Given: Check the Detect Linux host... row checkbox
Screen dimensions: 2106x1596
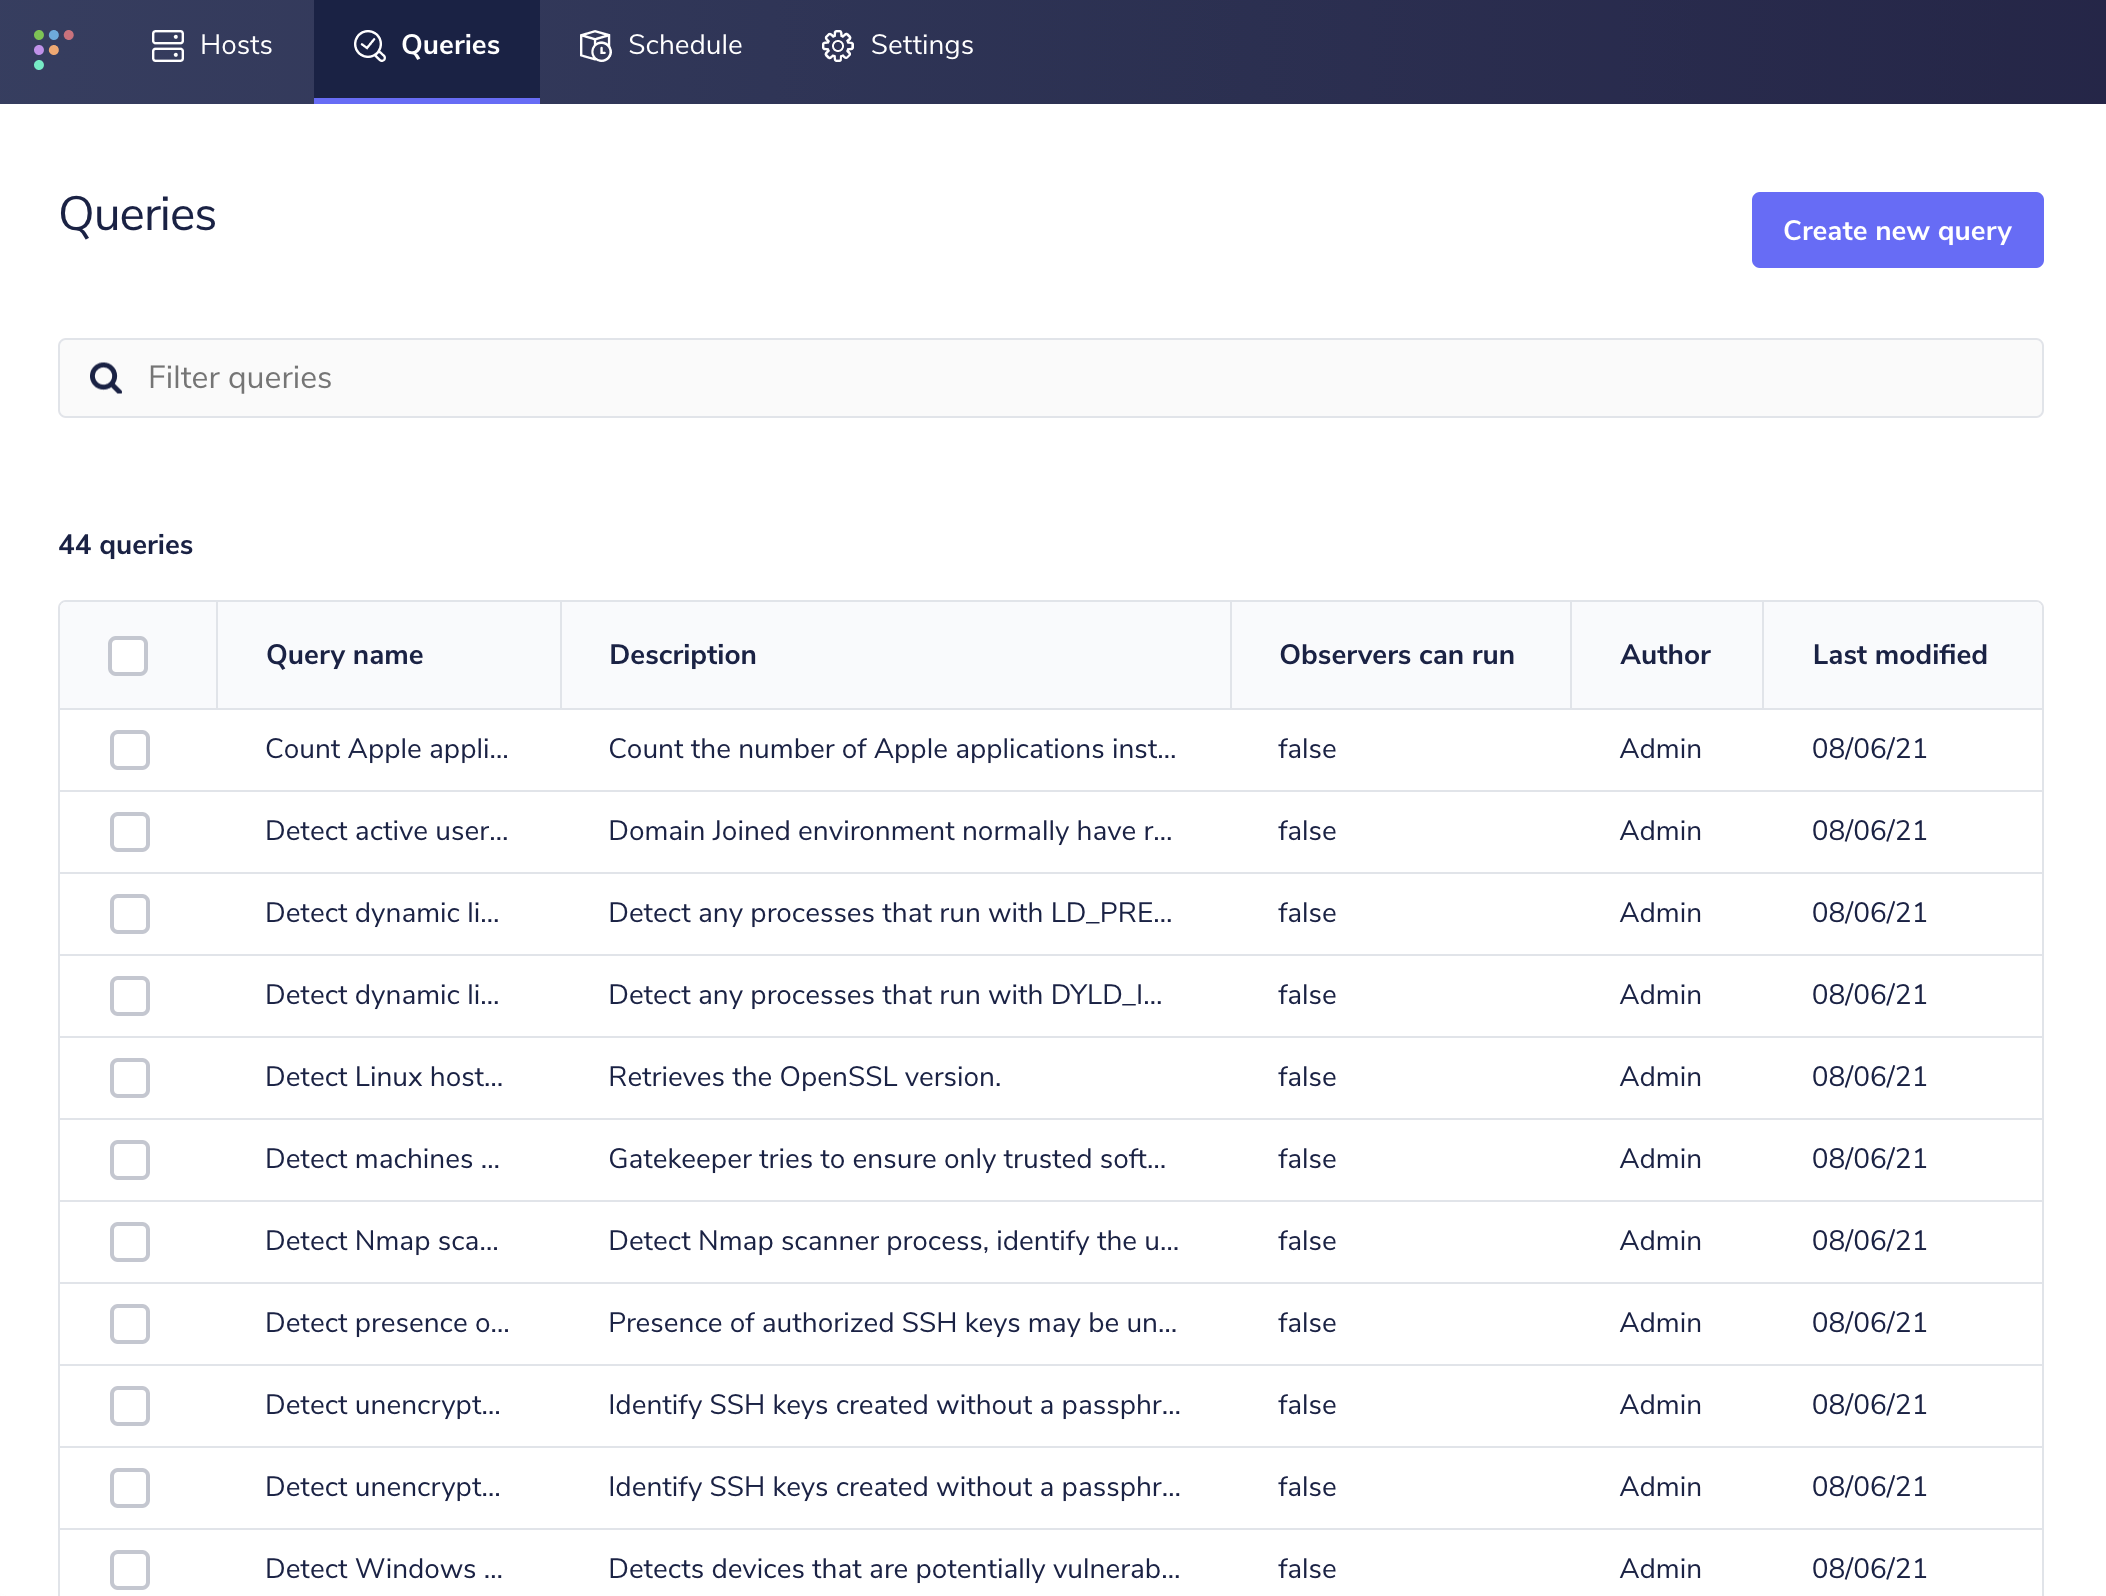Looking at the screenshot, I should click(130, 1078).
